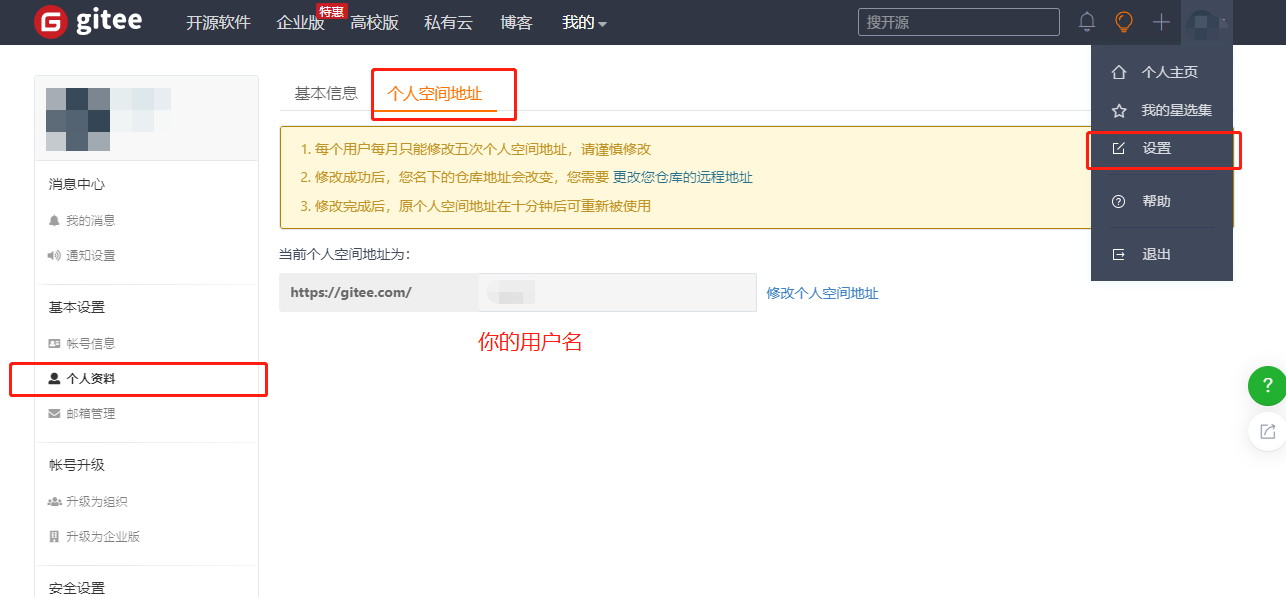Image resolution: width=1286 pixels, height=597 pixels.
Task: Click the blurred profile avatar in sidebar
Action: [78, 119]
